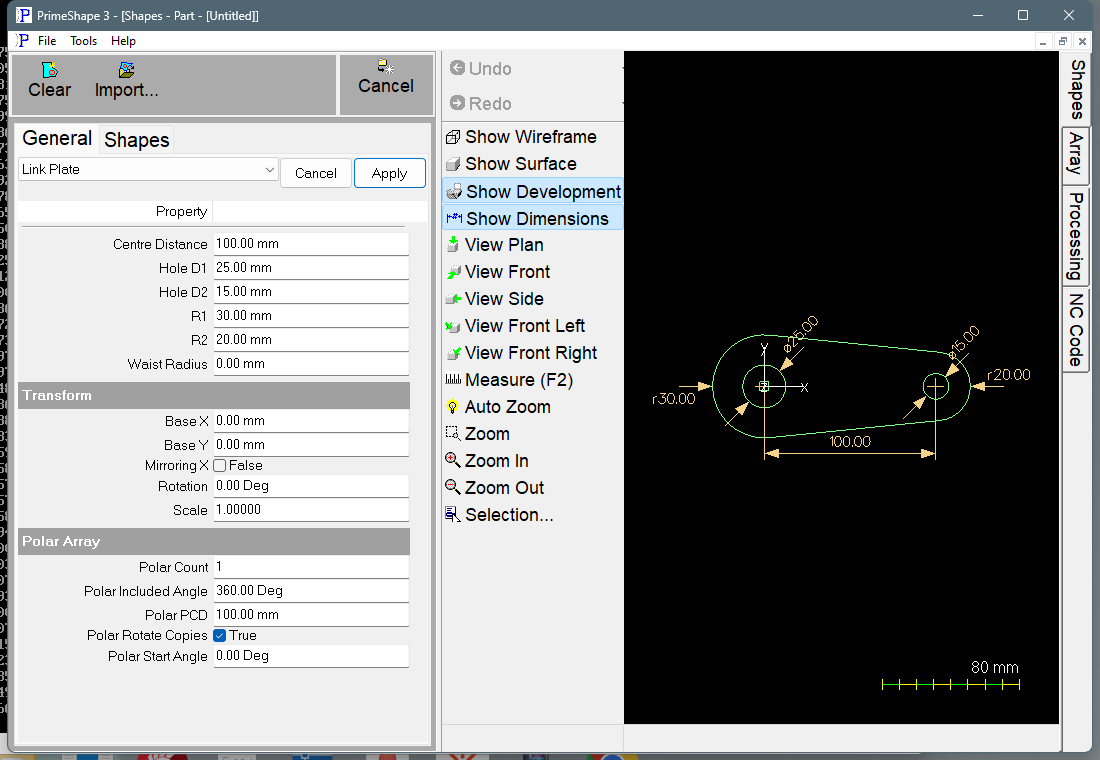This screenshot has height=760, width=1100.
Task: Click the 80 mm scale bar label
Action: (x=994, y=667)
